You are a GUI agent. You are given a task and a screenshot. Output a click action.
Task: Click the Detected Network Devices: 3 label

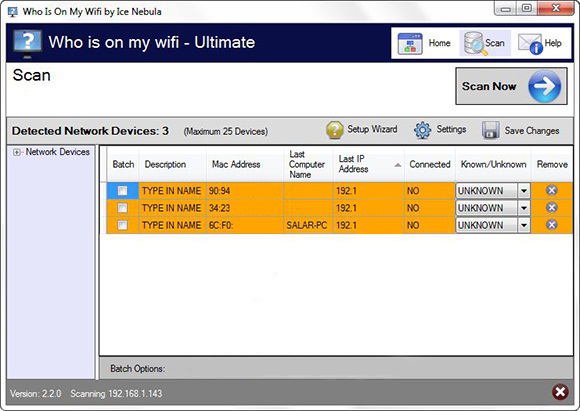90,131
